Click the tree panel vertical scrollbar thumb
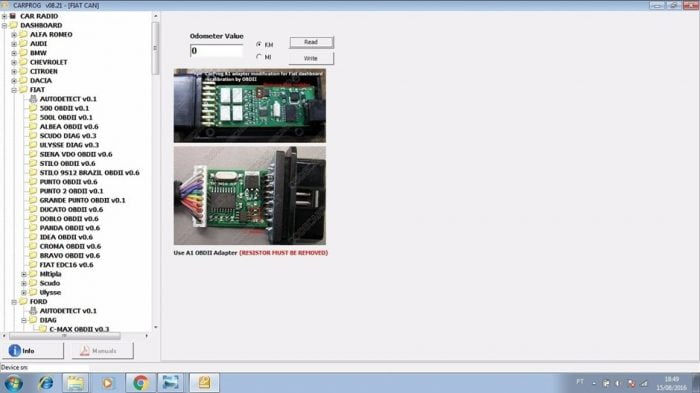This screenshot has width=700, height=393. (x=155, y=48)
